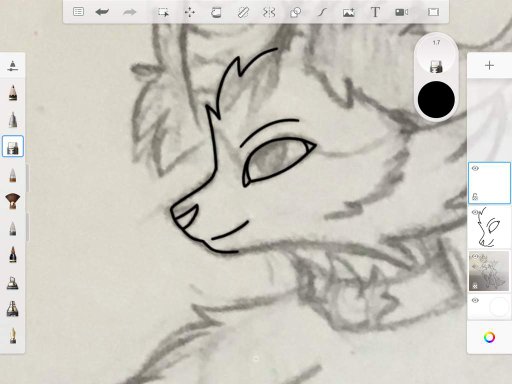Open the main menu list icon

pyautogui.click(x=78, y=12)
